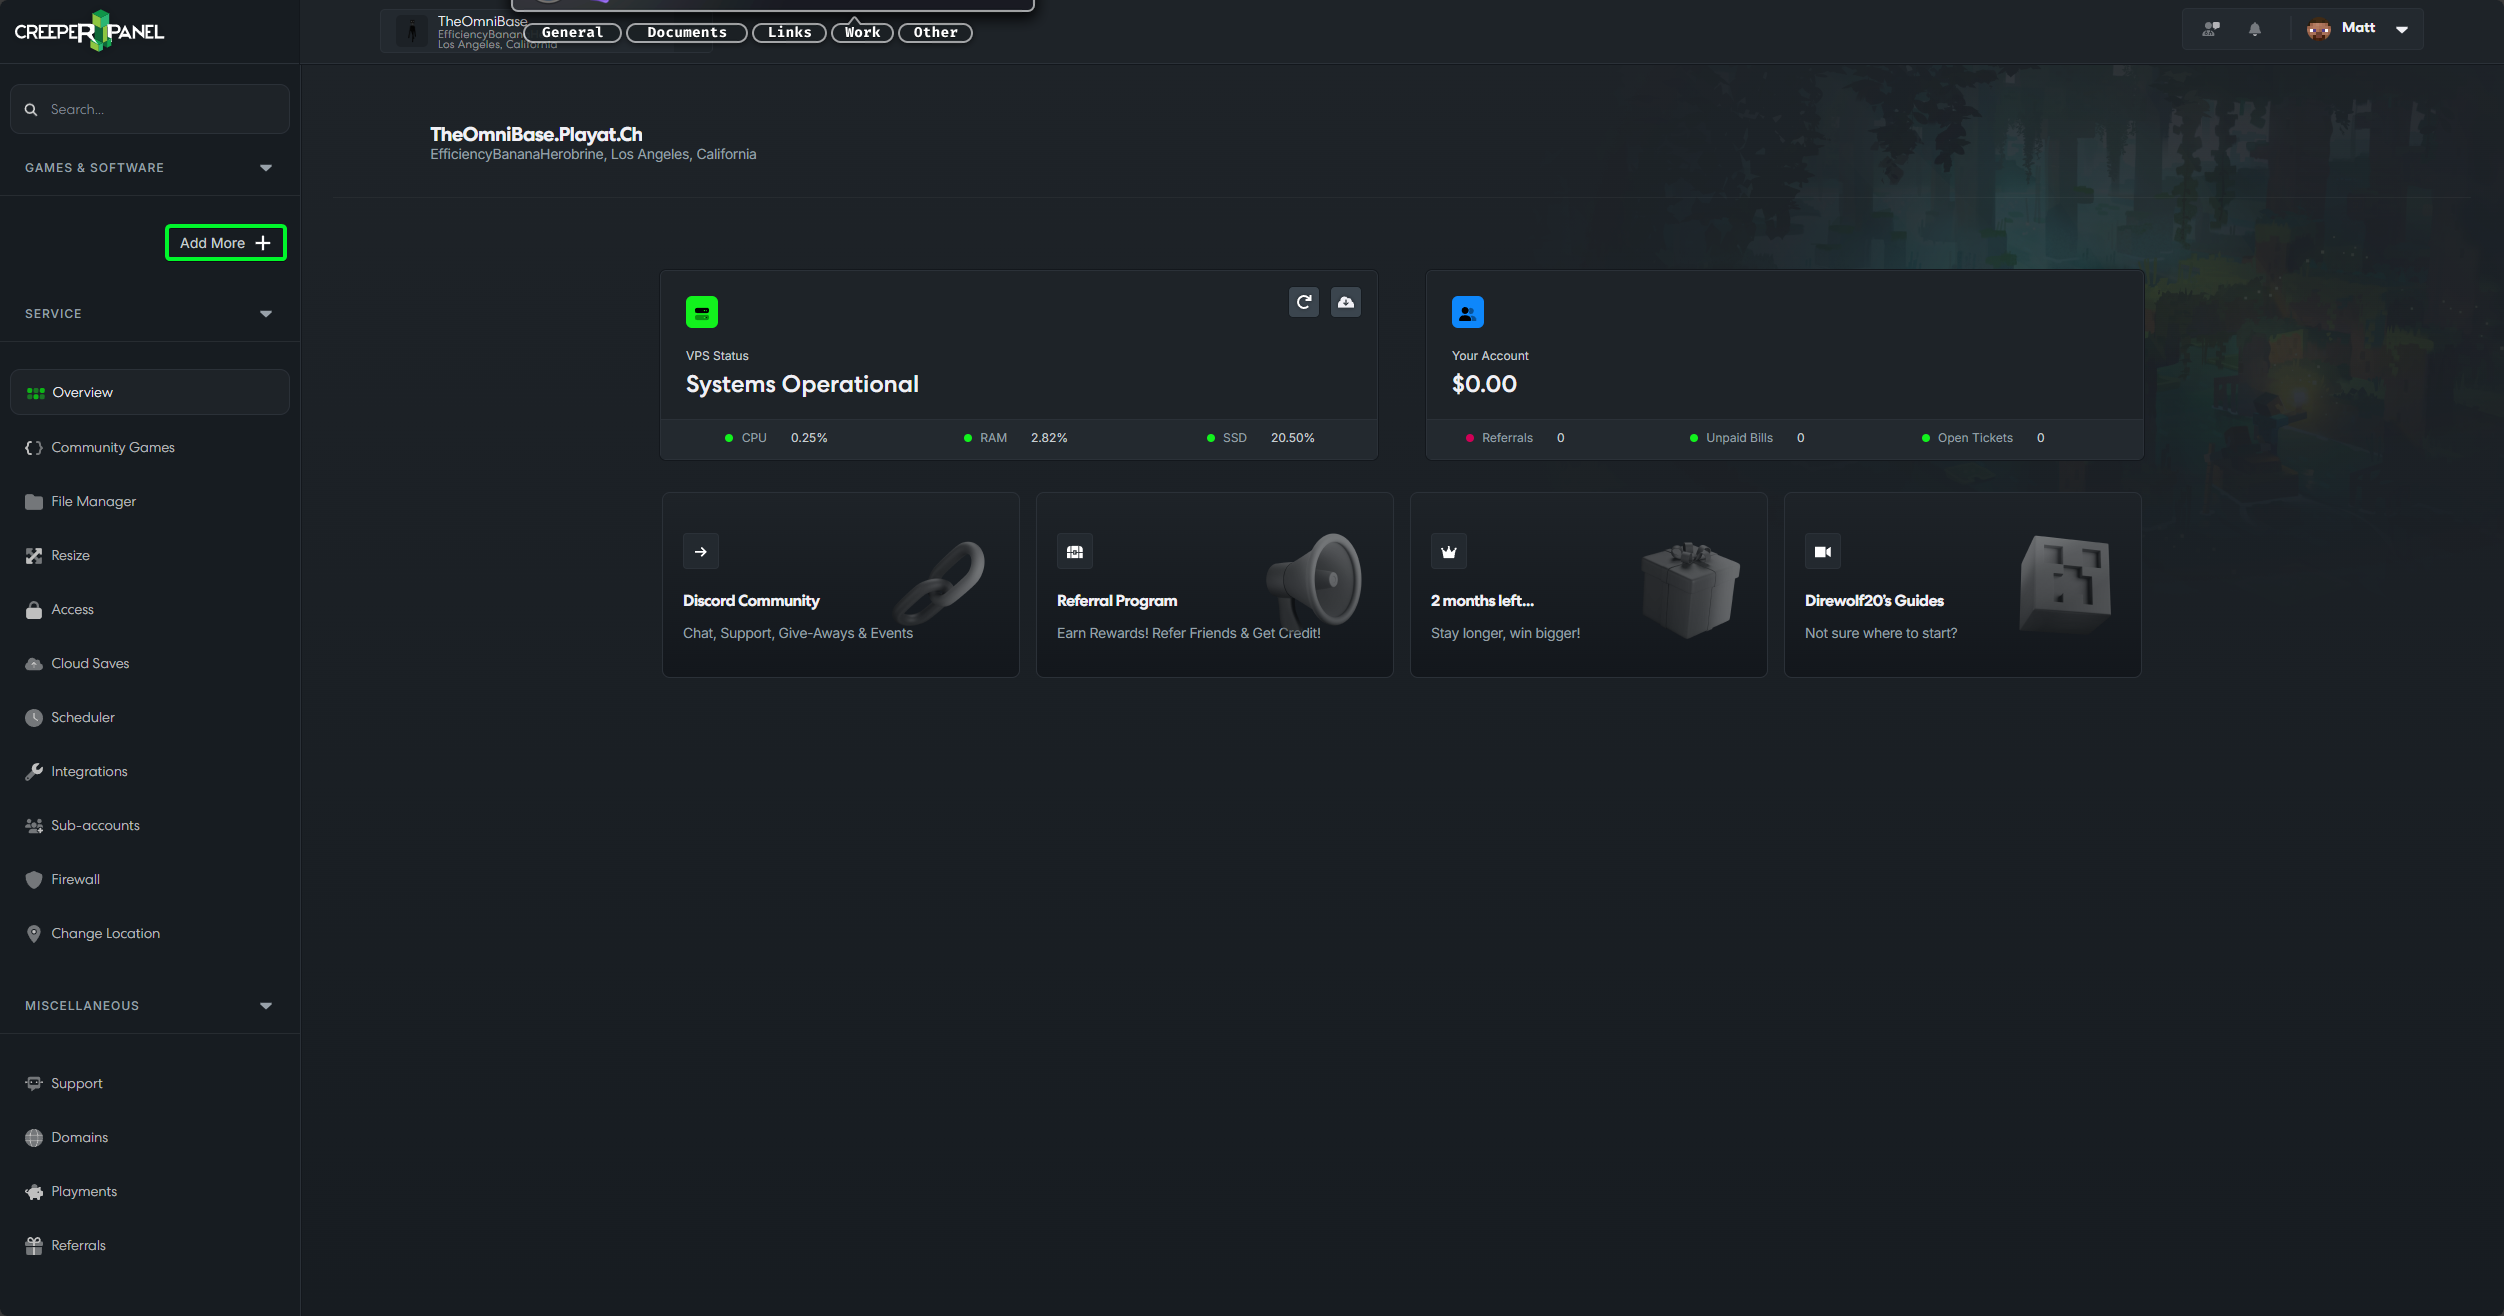Select the Resize tool in the sidebar
Viewport: 2504px width, 1316px height.
click(69, 555)
